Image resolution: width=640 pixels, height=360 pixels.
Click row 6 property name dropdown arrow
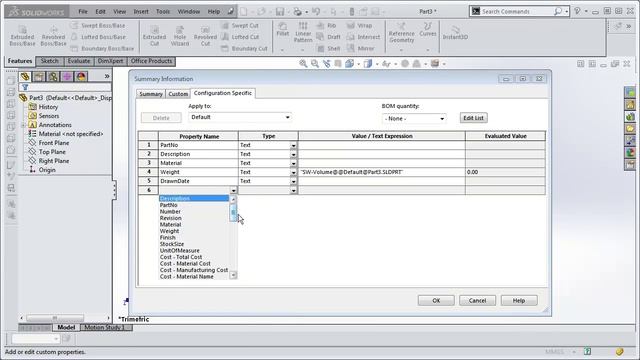coord(233,190)
